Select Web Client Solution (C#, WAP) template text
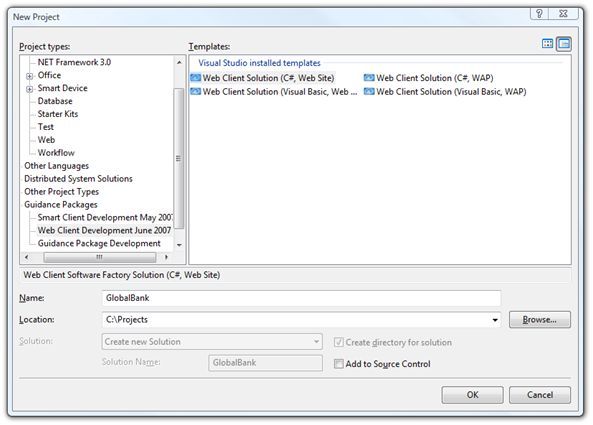593x425 pixels. point(435,78)
